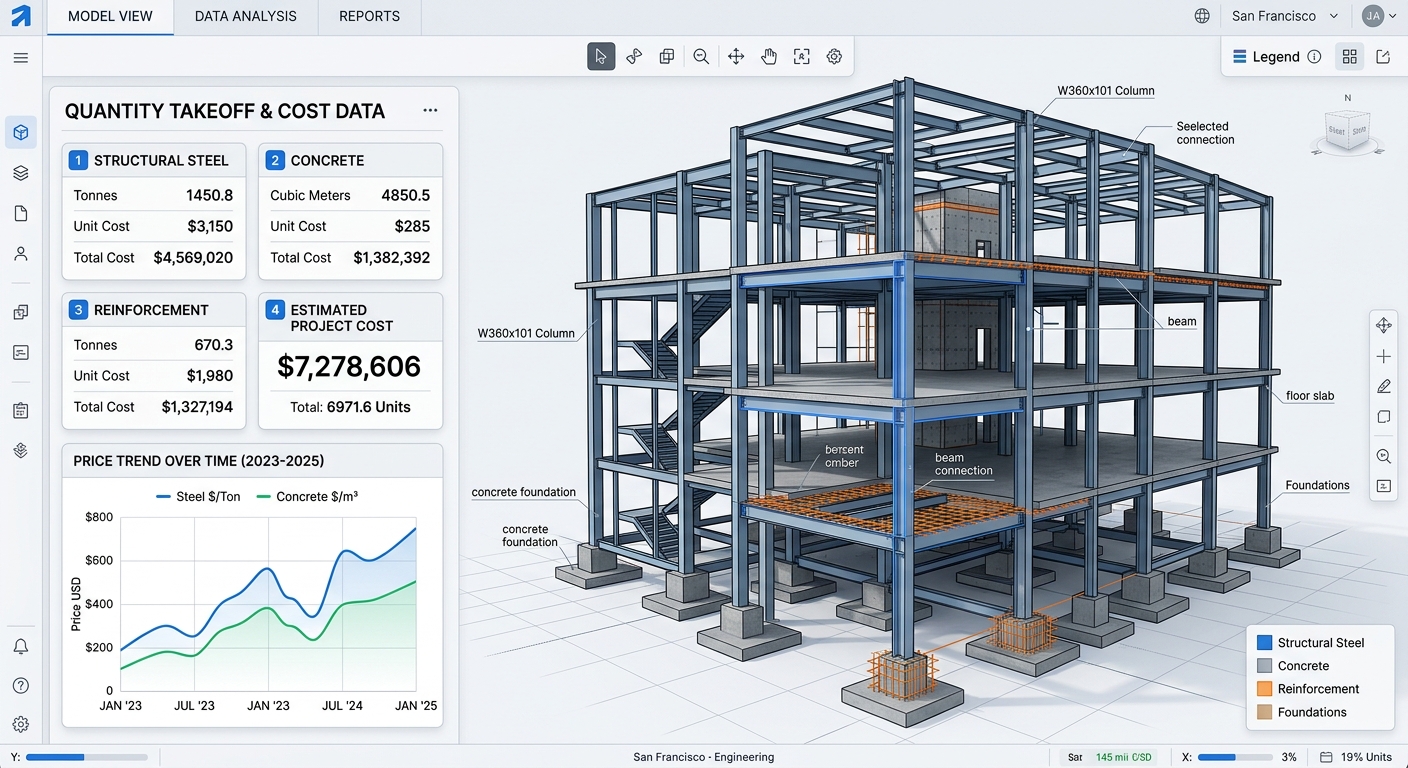Click the Reinforcement orange legend swatch

pyautogui.click(x=1264, y=689)
